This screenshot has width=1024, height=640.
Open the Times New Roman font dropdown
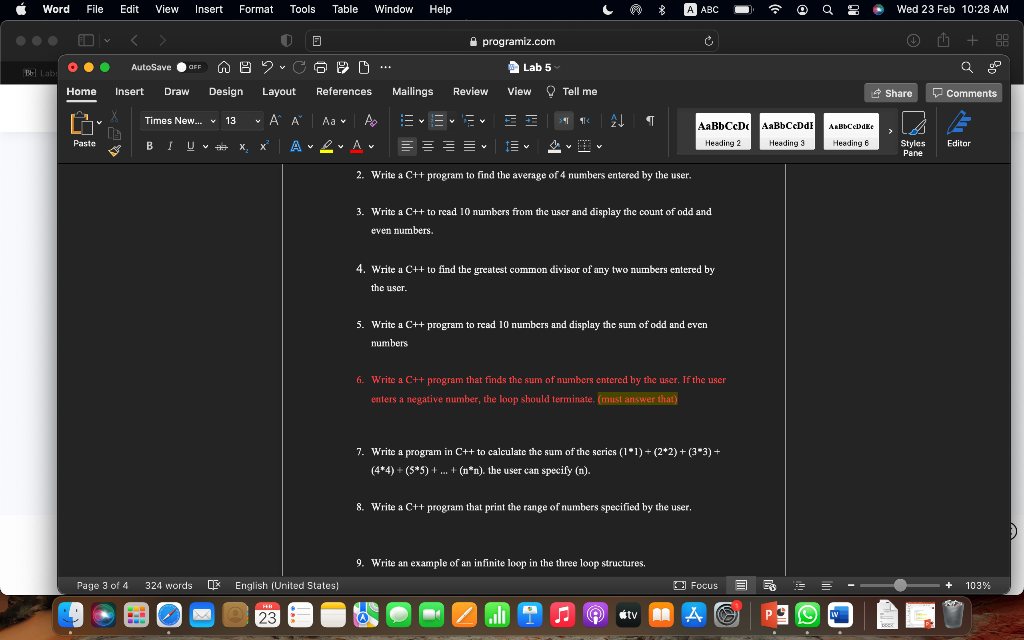point(179,120)
